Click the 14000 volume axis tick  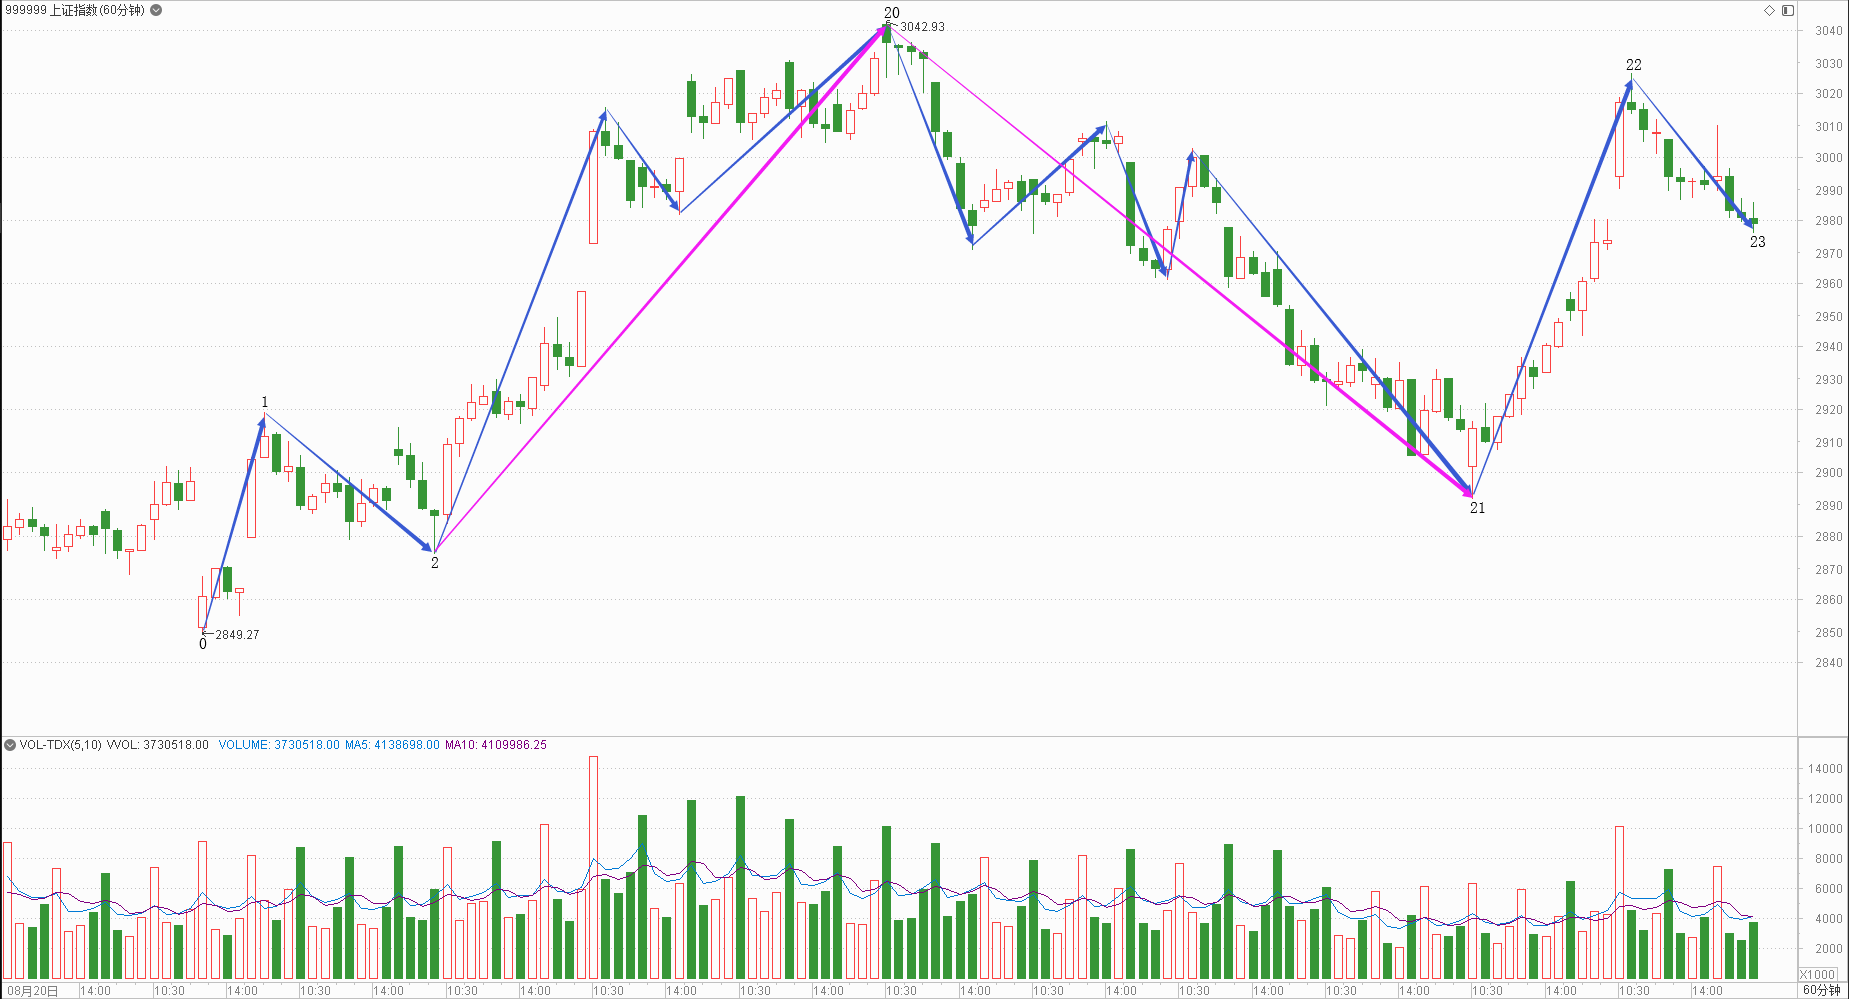1825,769
